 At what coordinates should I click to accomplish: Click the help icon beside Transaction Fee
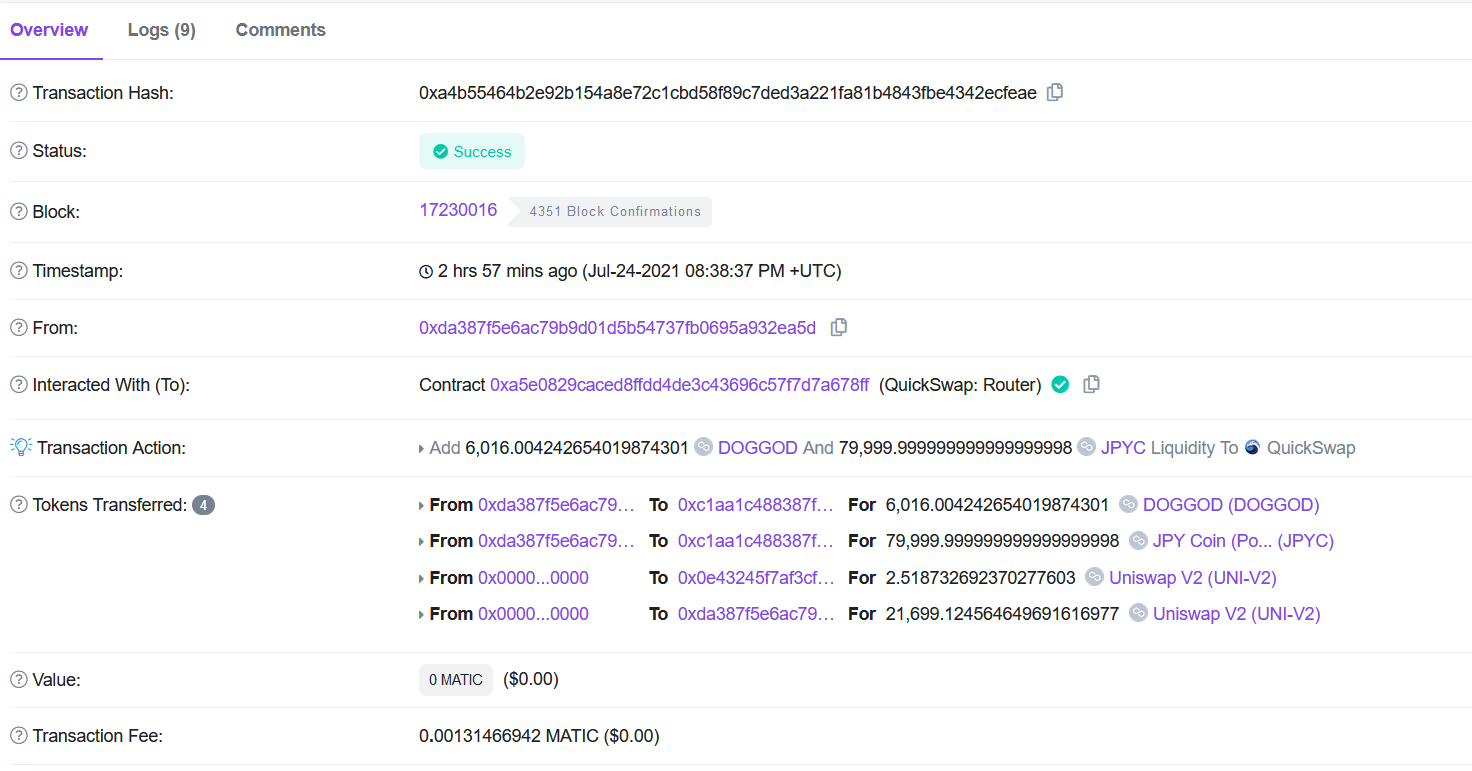click(18, 736)
